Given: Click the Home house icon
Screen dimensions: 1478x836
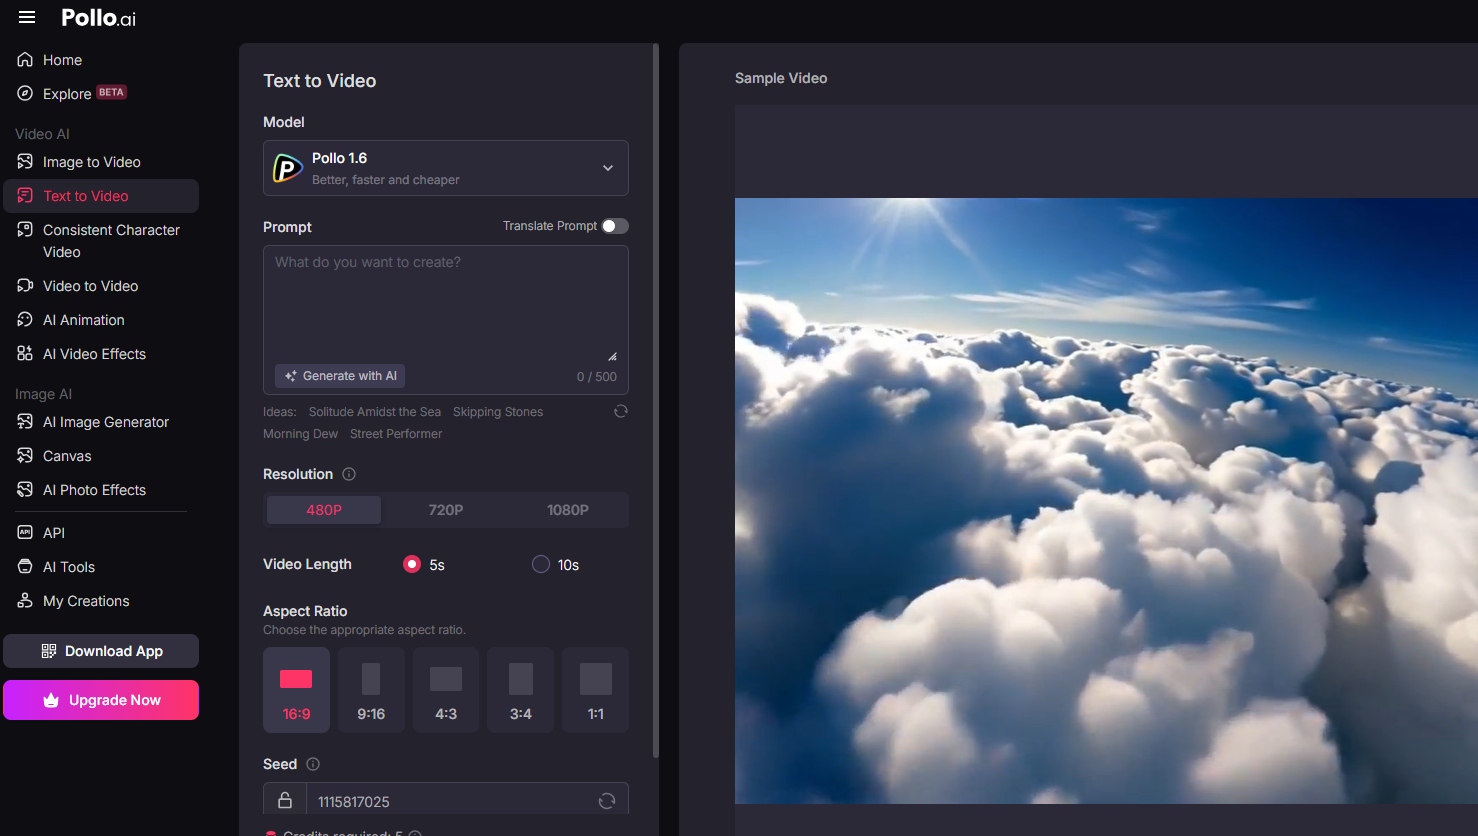Looking at the screenshot, I should (x=25, y=60).
